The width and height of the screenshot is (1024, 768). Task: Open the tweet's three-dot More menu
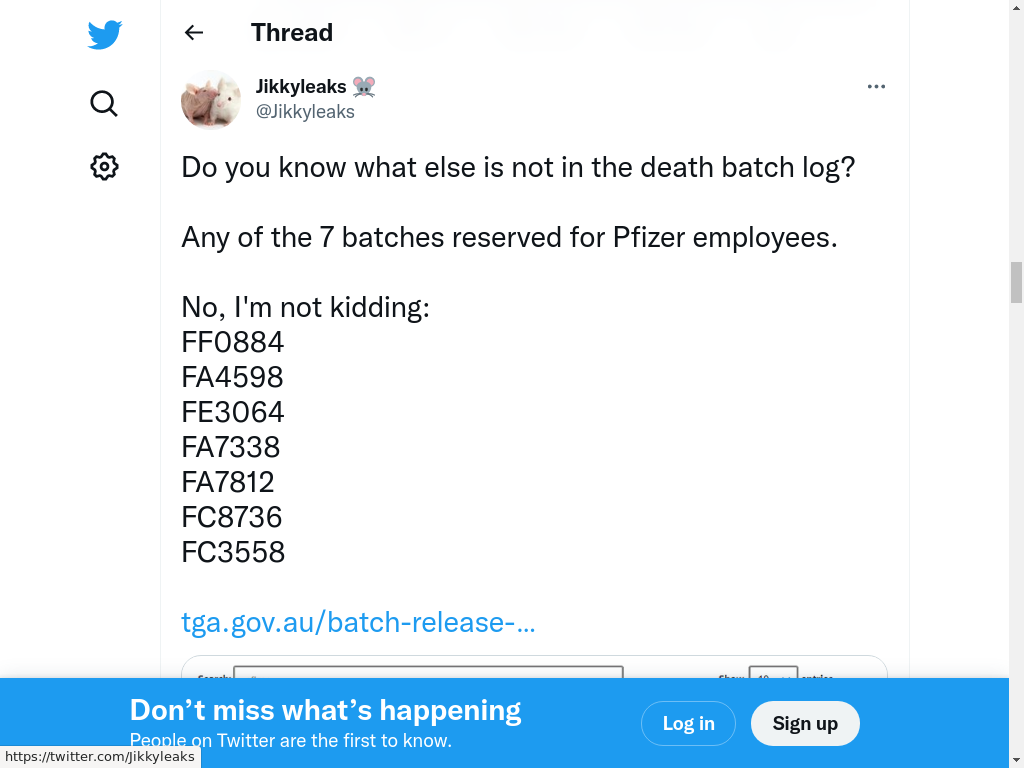pyautogui.click(x=876, y=87)
